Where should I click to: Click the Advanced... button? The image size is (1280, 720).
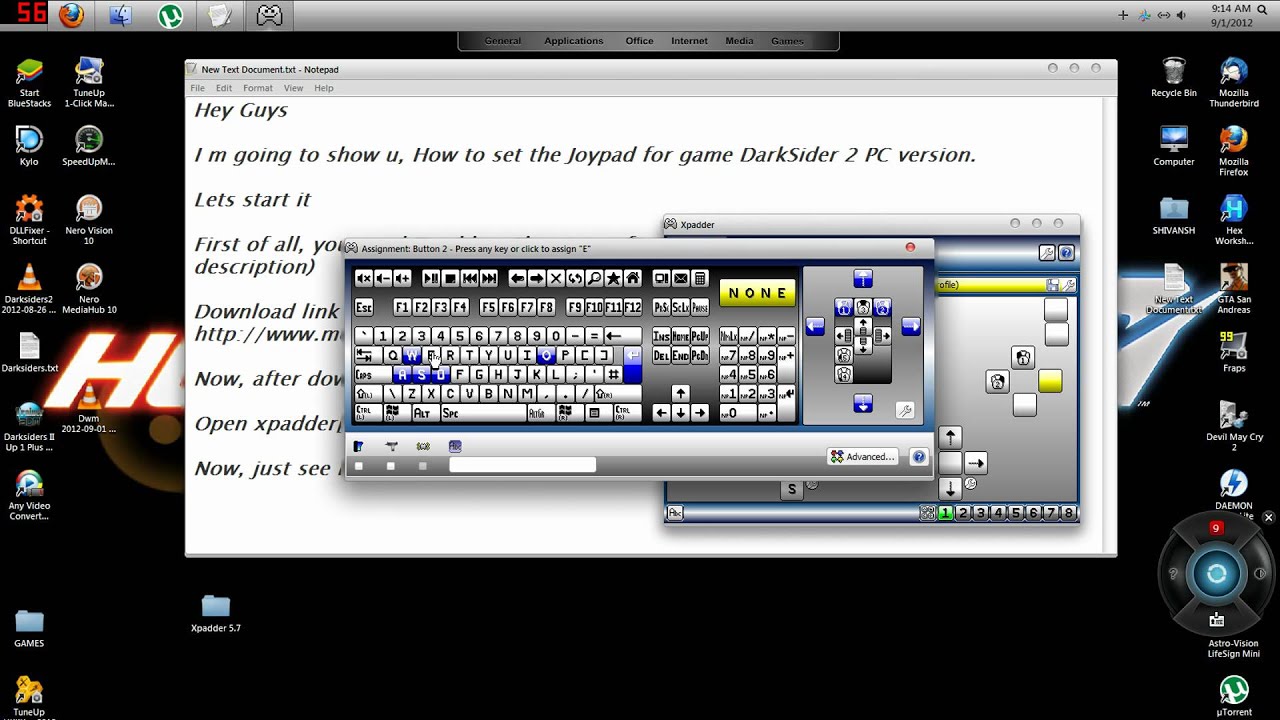click(x=863, y=457)
